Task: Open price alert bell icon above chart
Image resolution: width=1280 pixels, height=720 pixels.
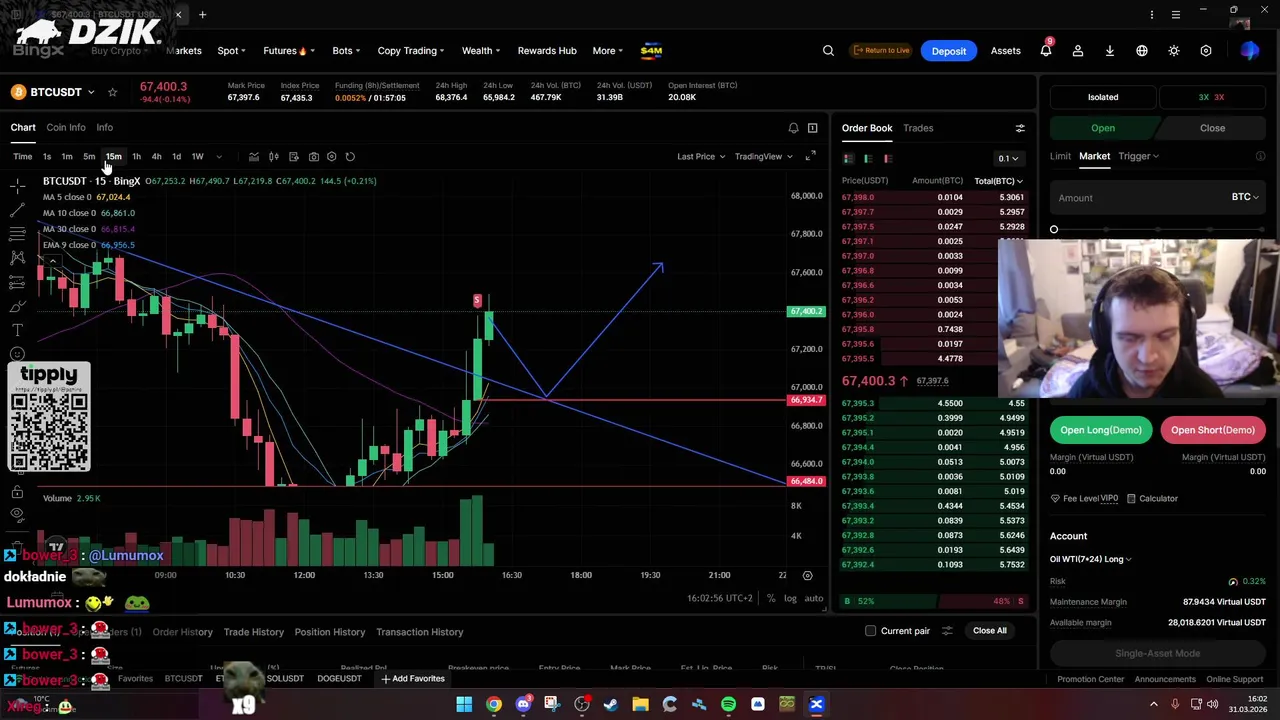Action: coord(793,128)
